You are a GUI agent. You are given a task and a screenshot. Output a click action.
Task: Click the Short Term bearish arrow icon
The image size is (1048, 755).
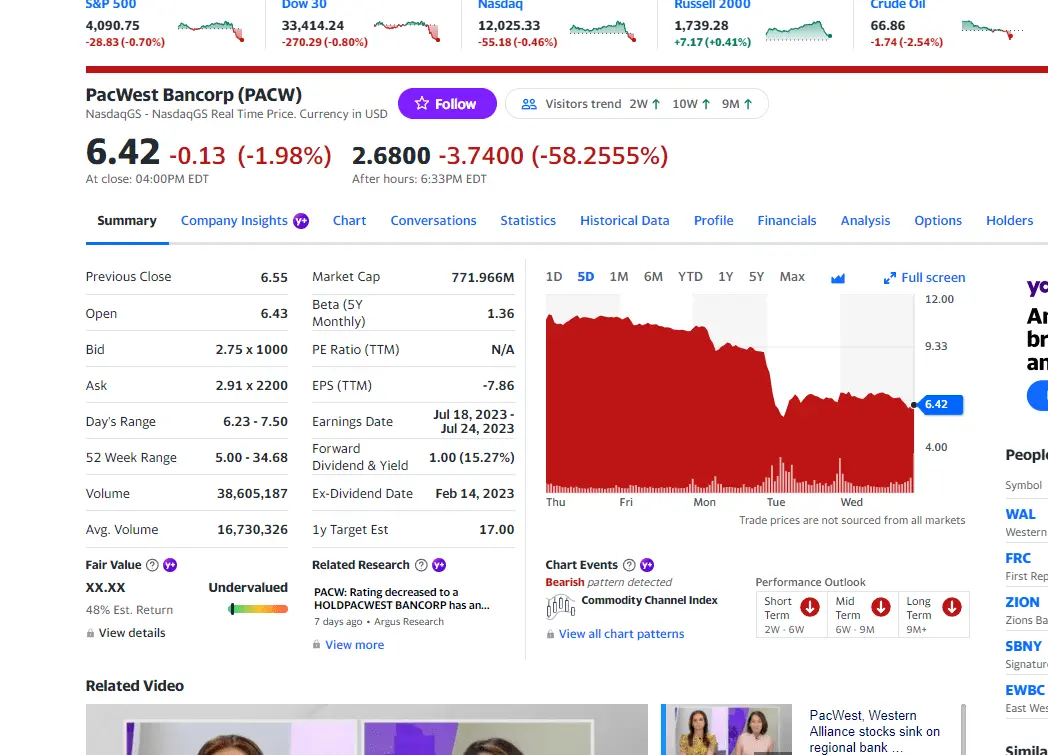(x=810, y=607)
